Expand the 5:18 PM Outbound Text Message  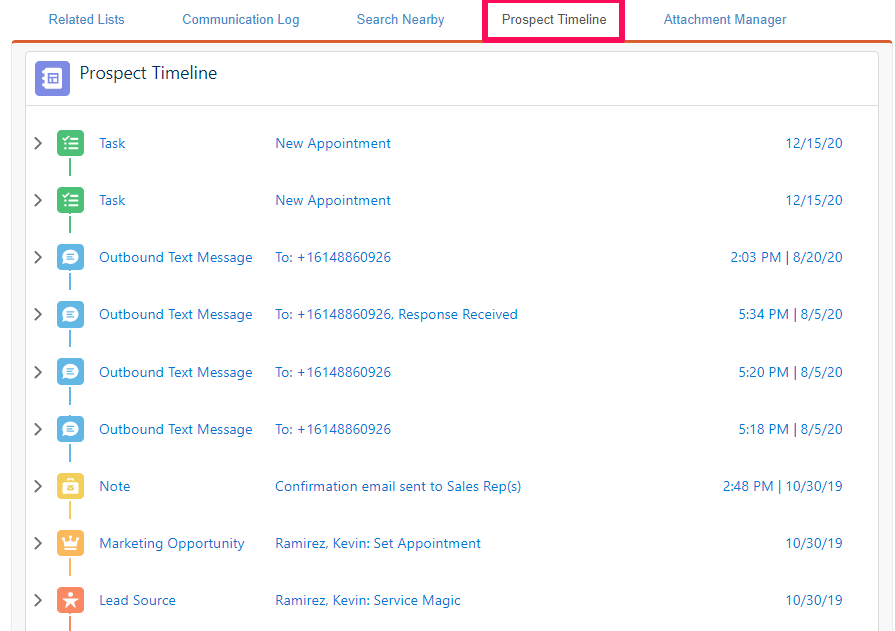pyautogui.click(x=38, y=429)
